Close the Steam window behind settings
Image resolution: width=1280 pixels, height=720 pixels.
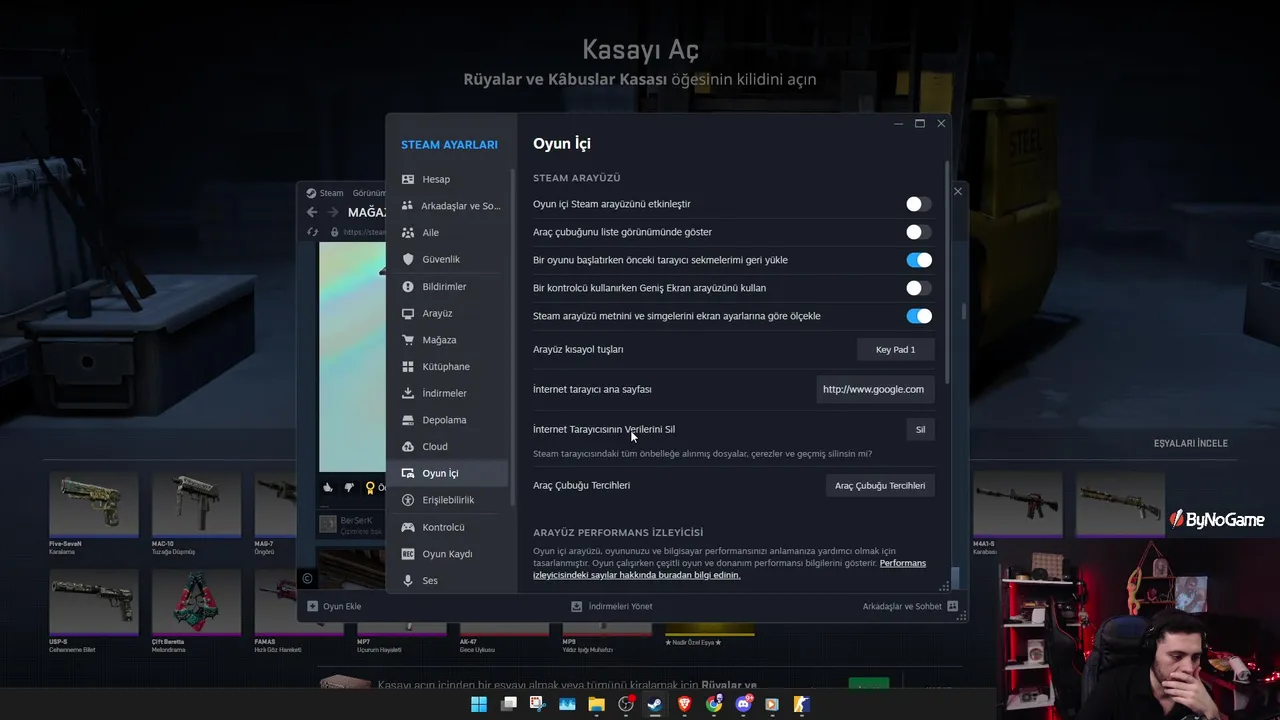coord(958,191)
